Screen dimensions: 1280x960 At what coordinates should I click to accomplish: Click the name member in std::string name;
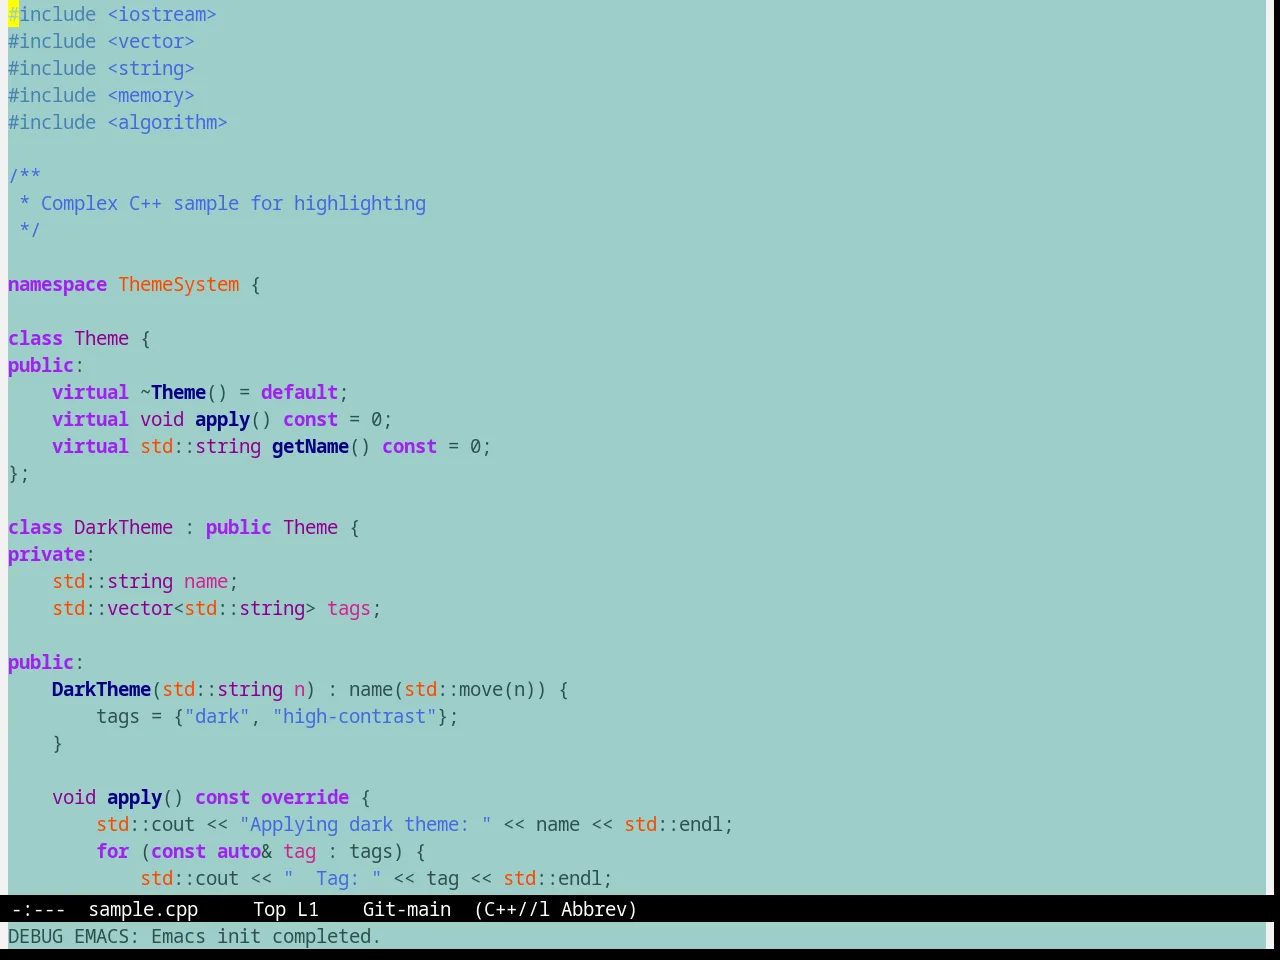click(206, 581)
